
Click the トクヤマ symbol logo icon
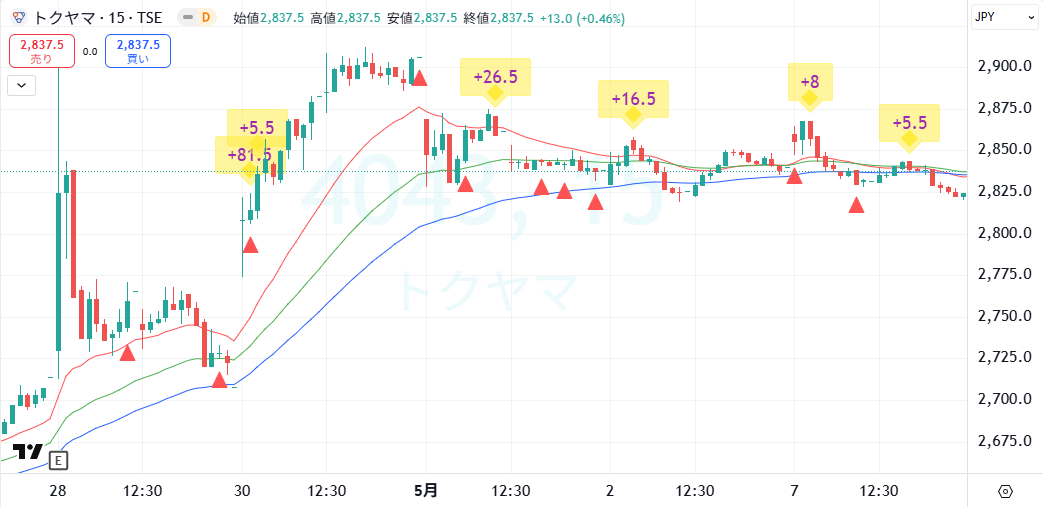pyautogui.click(x=19, y=17)
